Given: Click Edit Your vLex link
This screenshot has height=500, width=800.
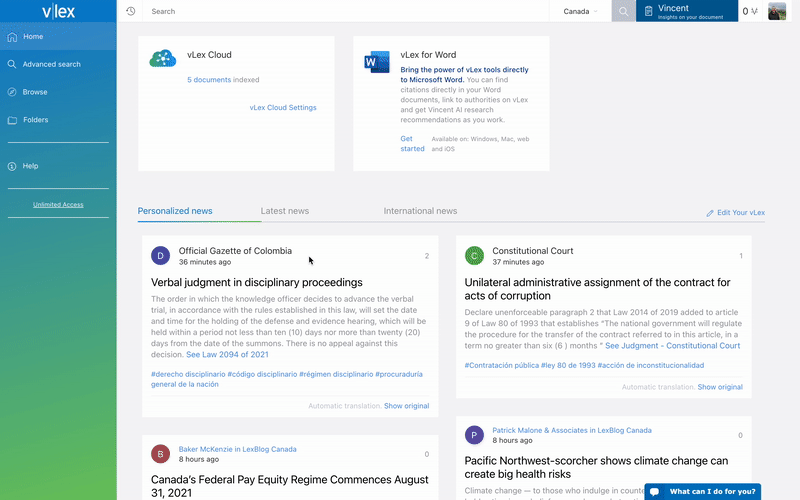Looking at the screenshot, I should tap(741, 213).
